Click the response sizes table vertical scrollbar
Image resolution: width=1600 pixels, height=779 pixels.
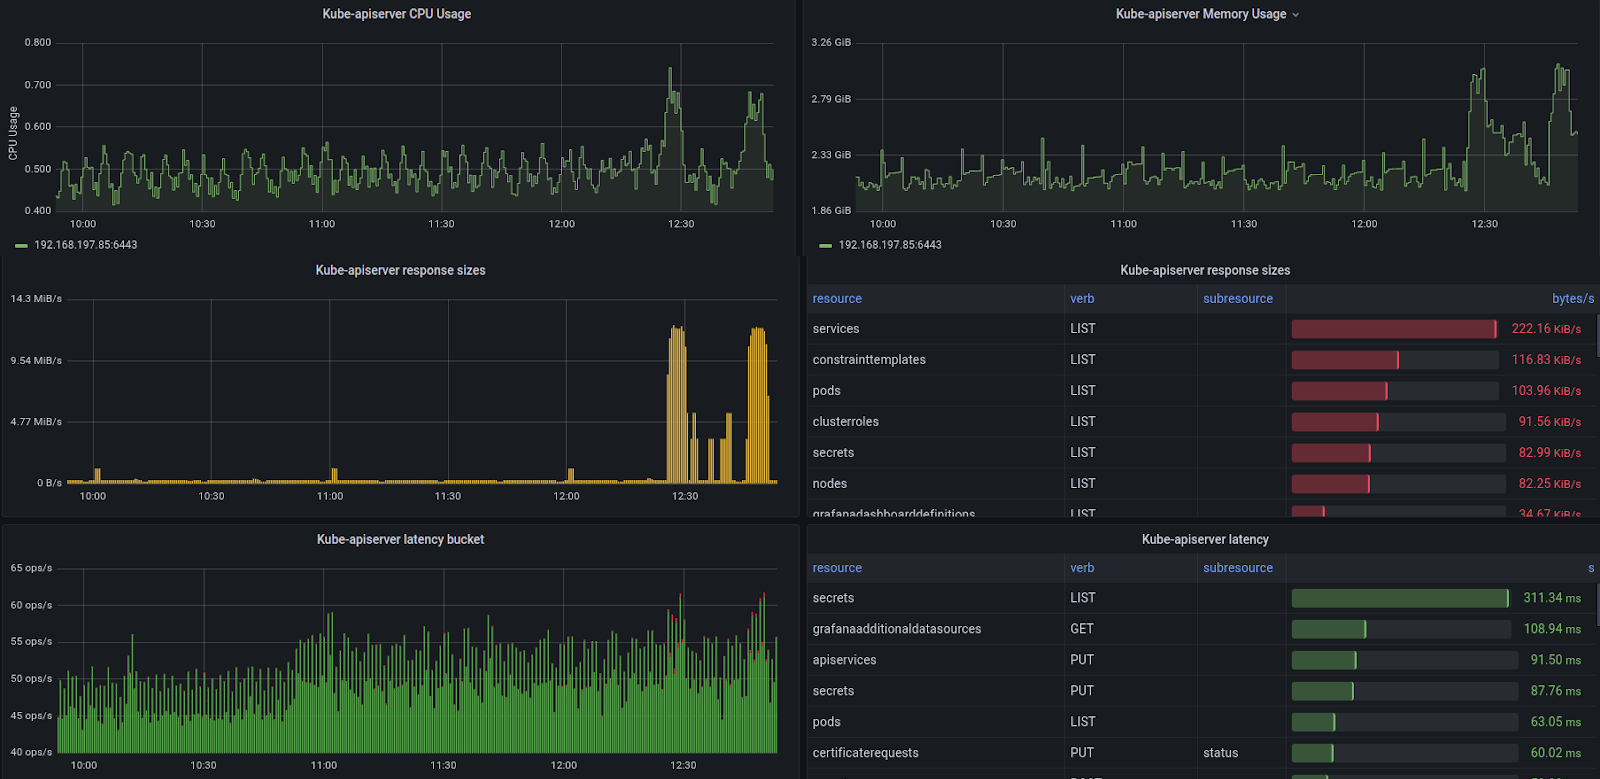[x=1597, y=336]
